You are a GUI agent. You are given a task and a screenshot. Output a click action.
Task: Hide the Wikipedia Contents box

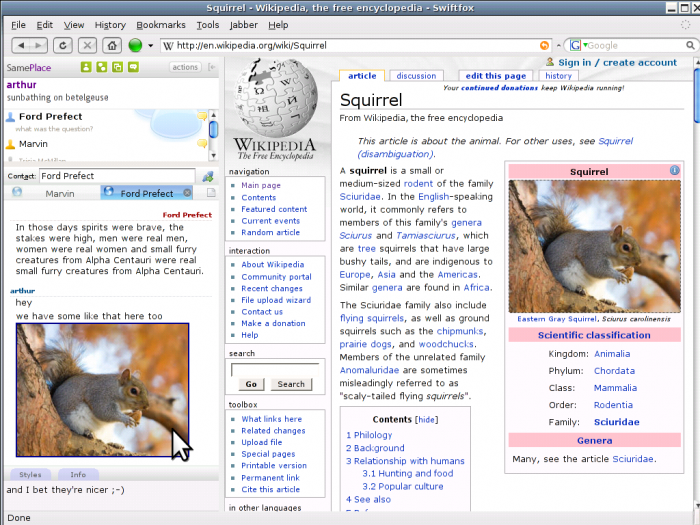tap(427, 420)
